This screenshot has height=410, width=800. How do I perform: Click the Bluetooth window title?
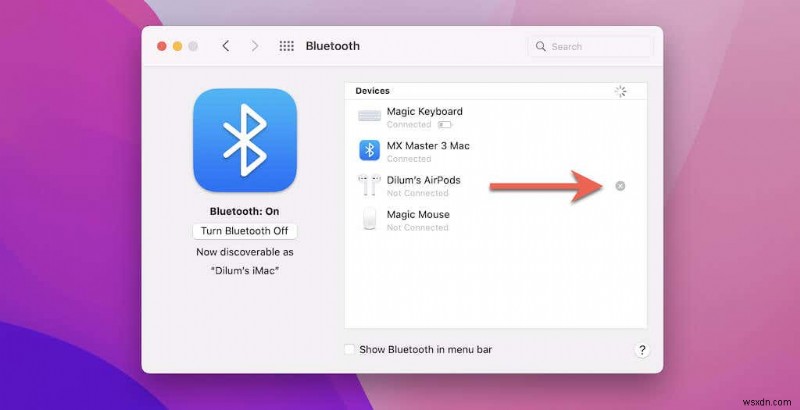(333, 46)
